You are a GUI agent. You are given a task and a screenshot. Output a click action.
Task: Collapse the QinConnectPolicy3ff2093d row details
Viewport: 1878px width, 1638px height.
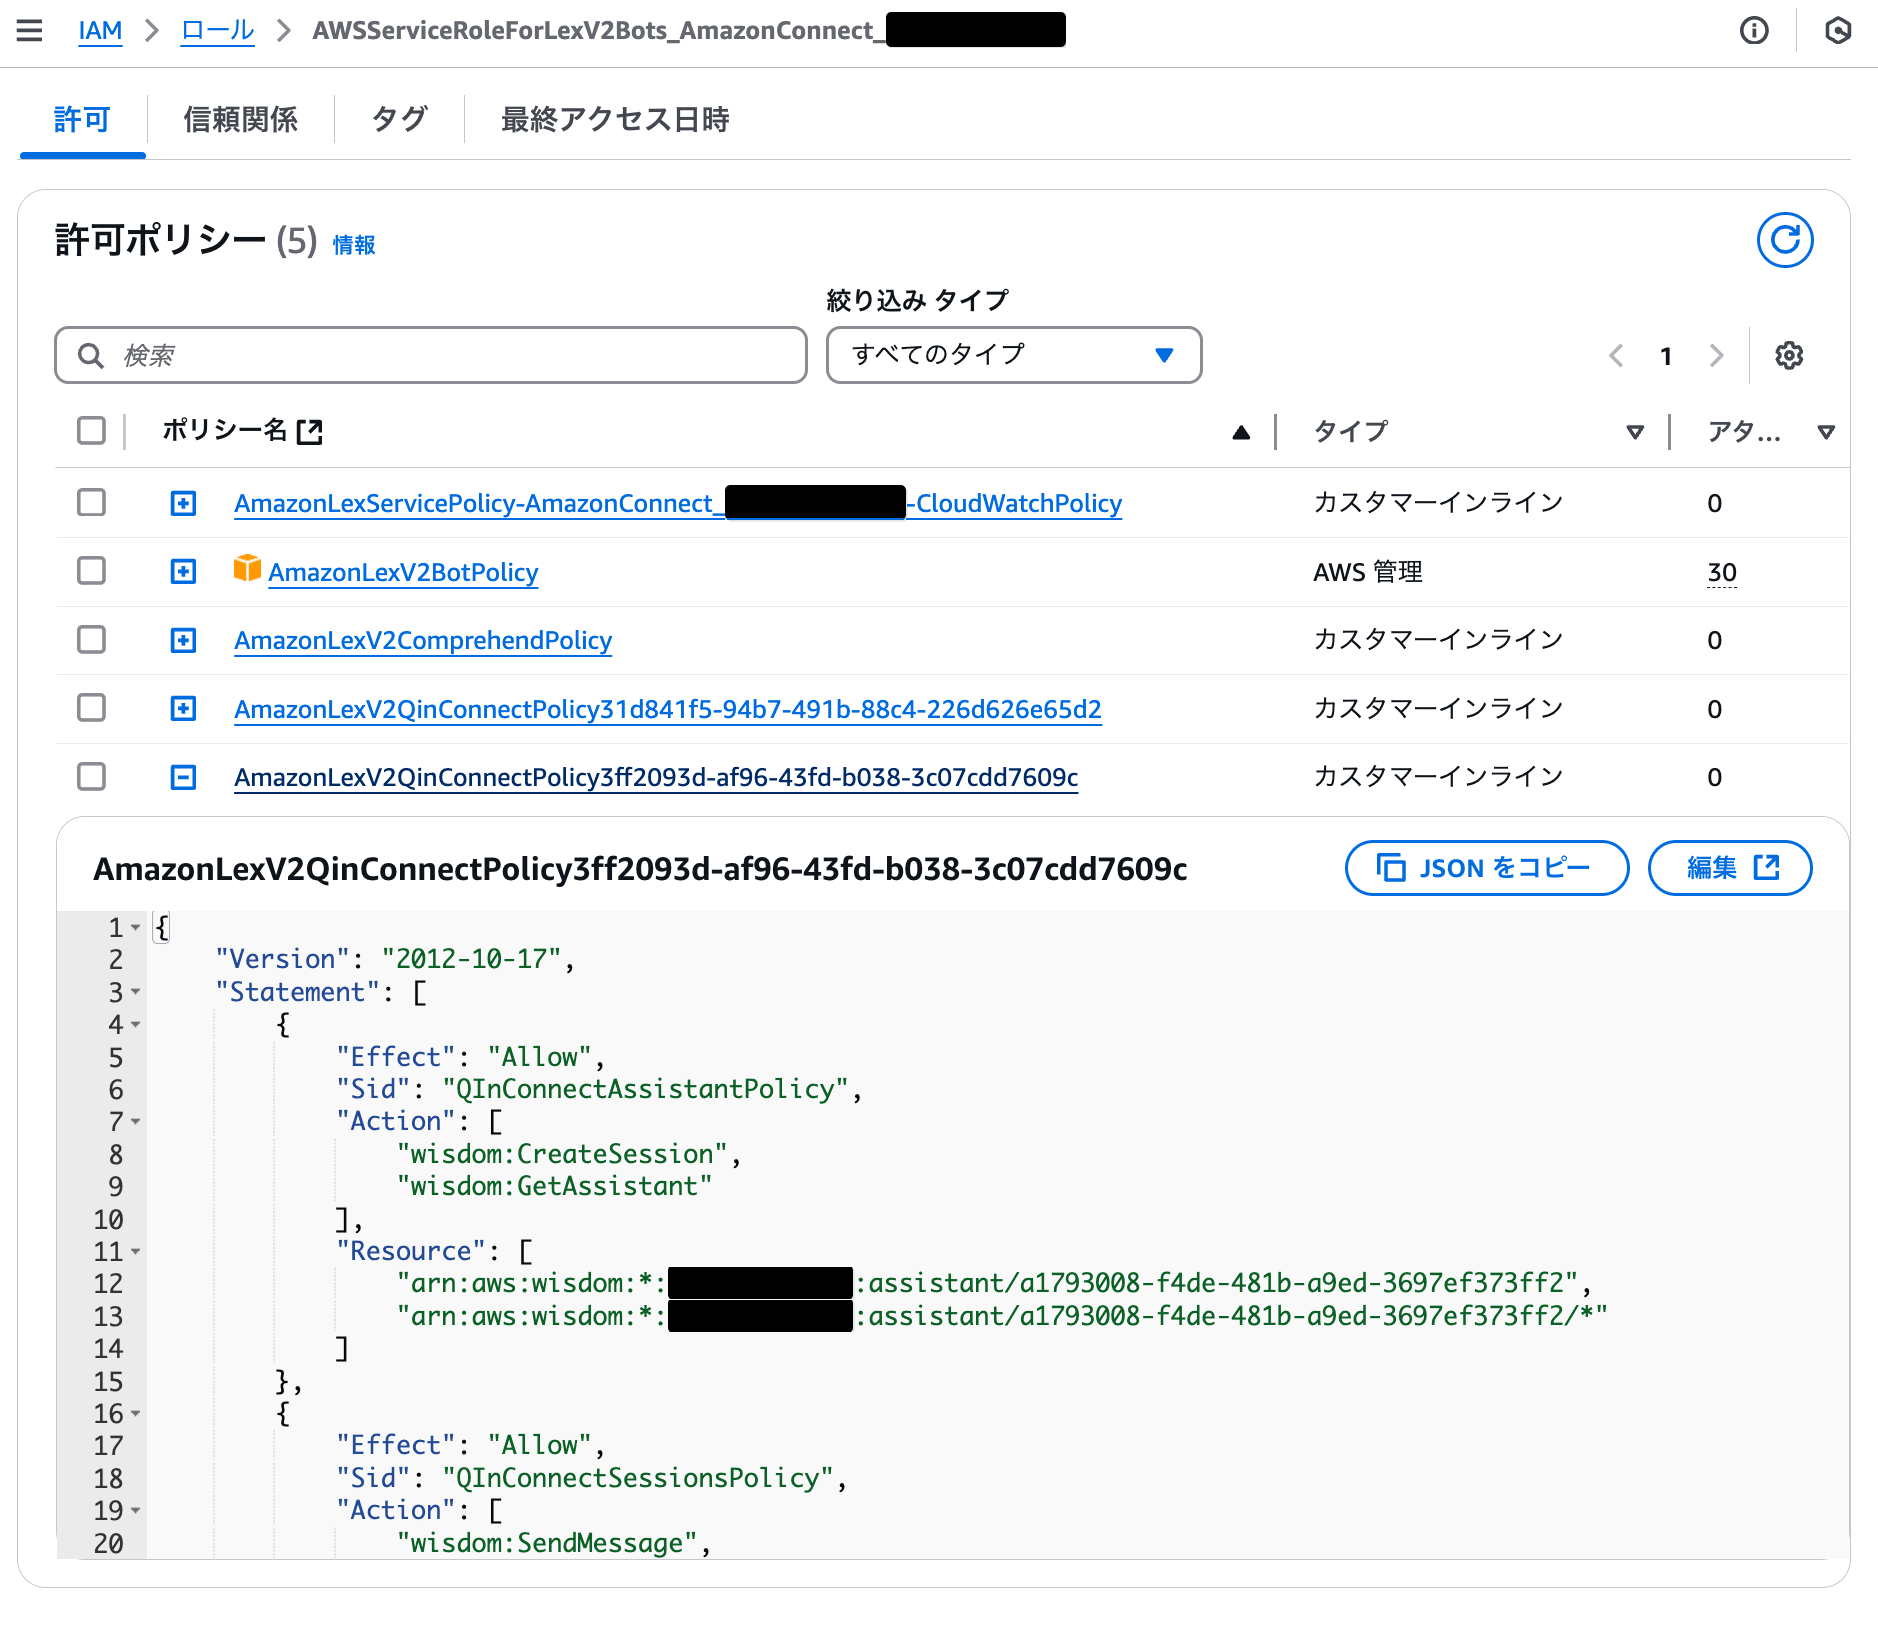pyautogui.click(x=183, y=777)
